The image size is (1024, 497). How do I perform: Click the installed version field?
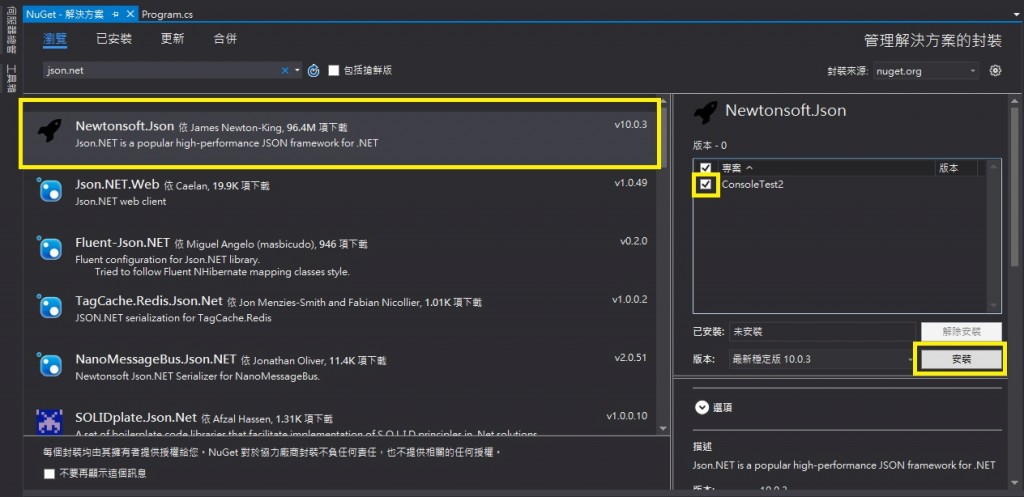coord(824,331)
